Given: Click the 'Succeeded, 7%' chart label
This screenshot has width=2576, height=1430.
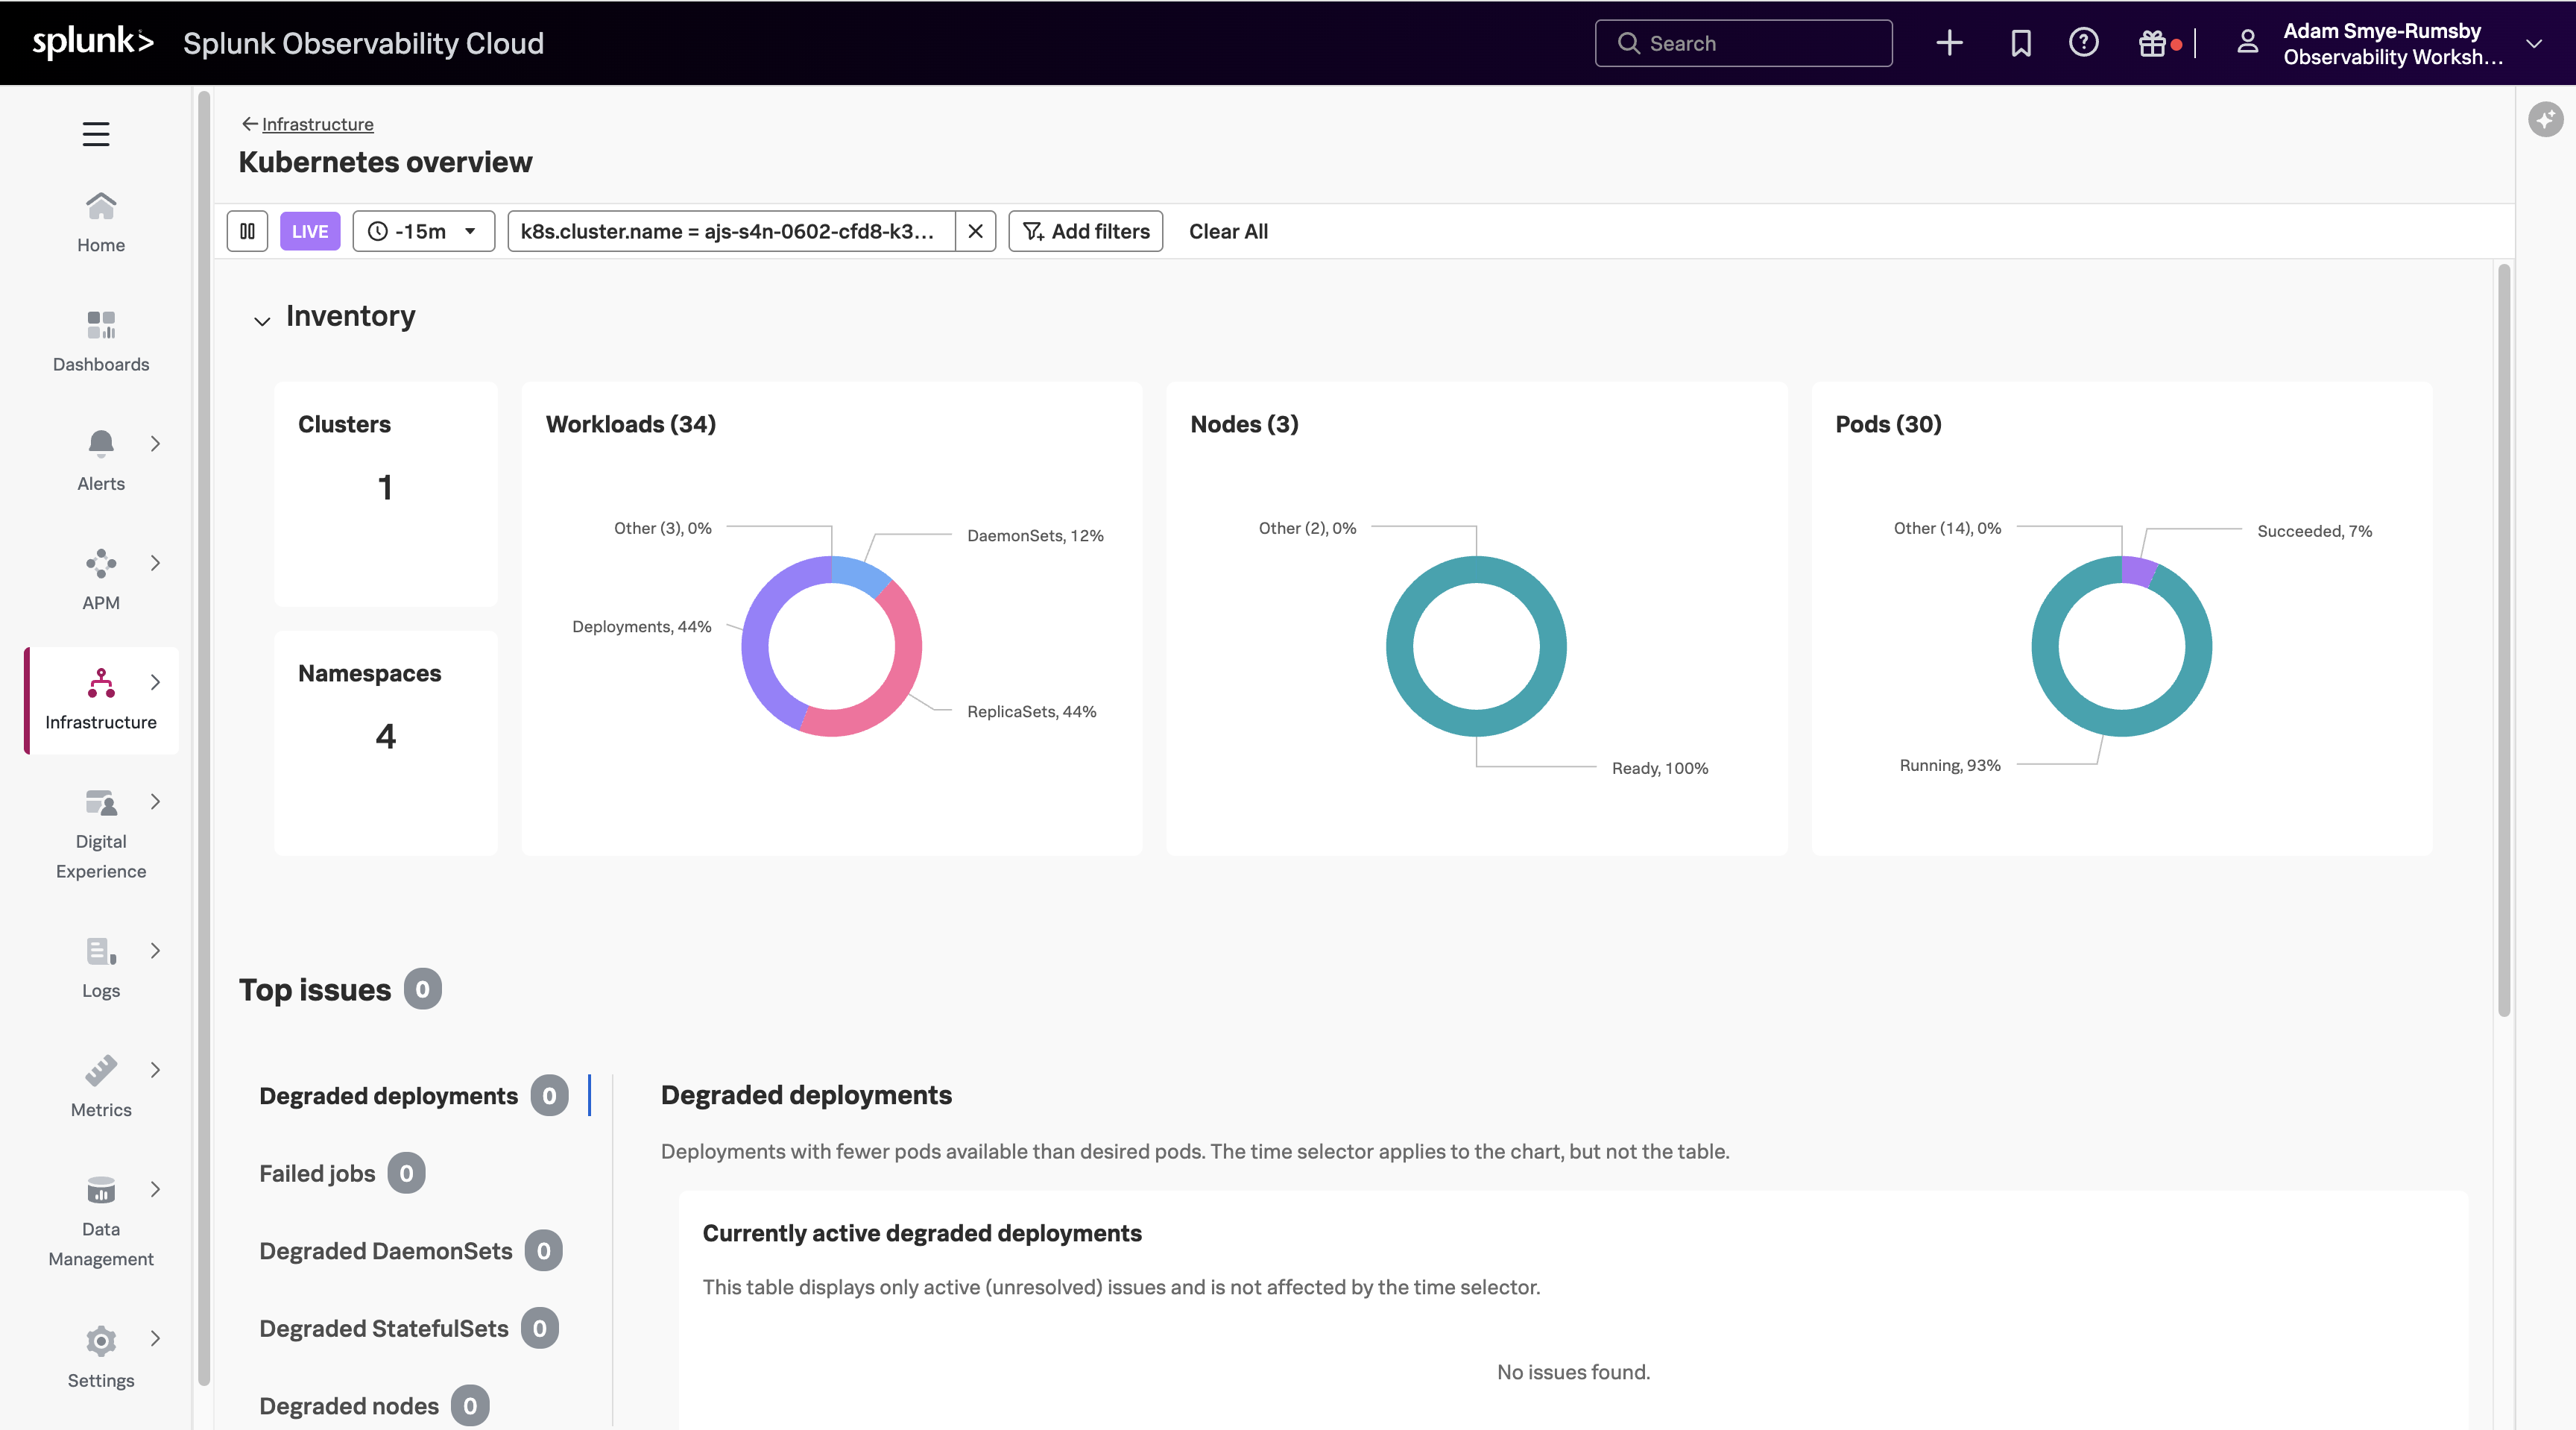Looking at the screenshot, I should tap(2314, 531).
